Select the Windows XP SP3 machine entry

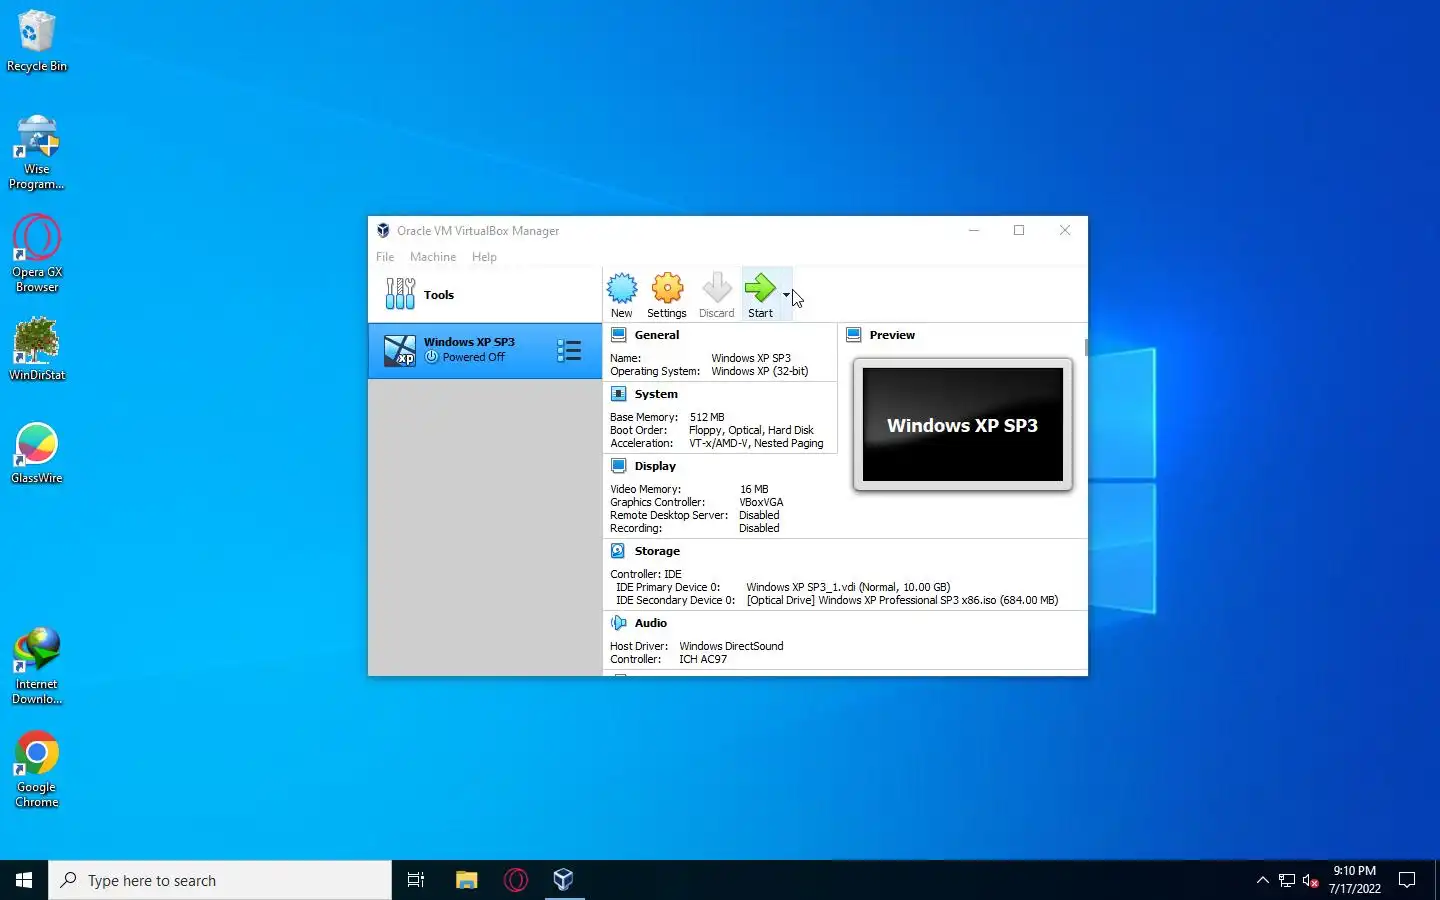pyautogui.click(x=485, y=351)
